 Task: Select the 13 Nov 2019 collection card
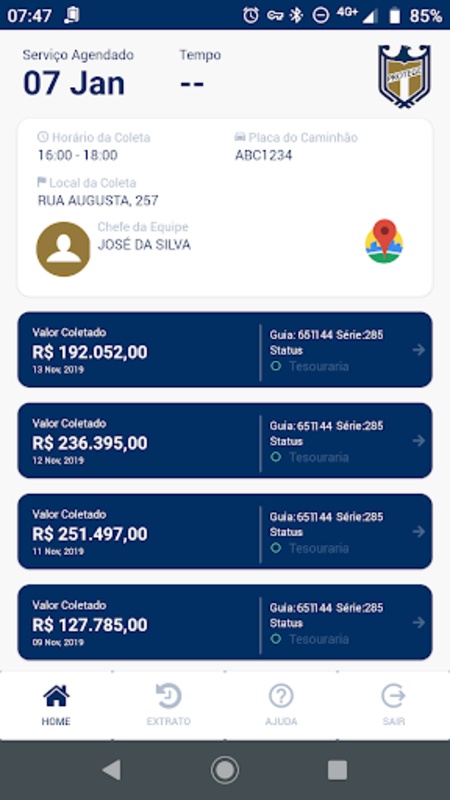225,349
